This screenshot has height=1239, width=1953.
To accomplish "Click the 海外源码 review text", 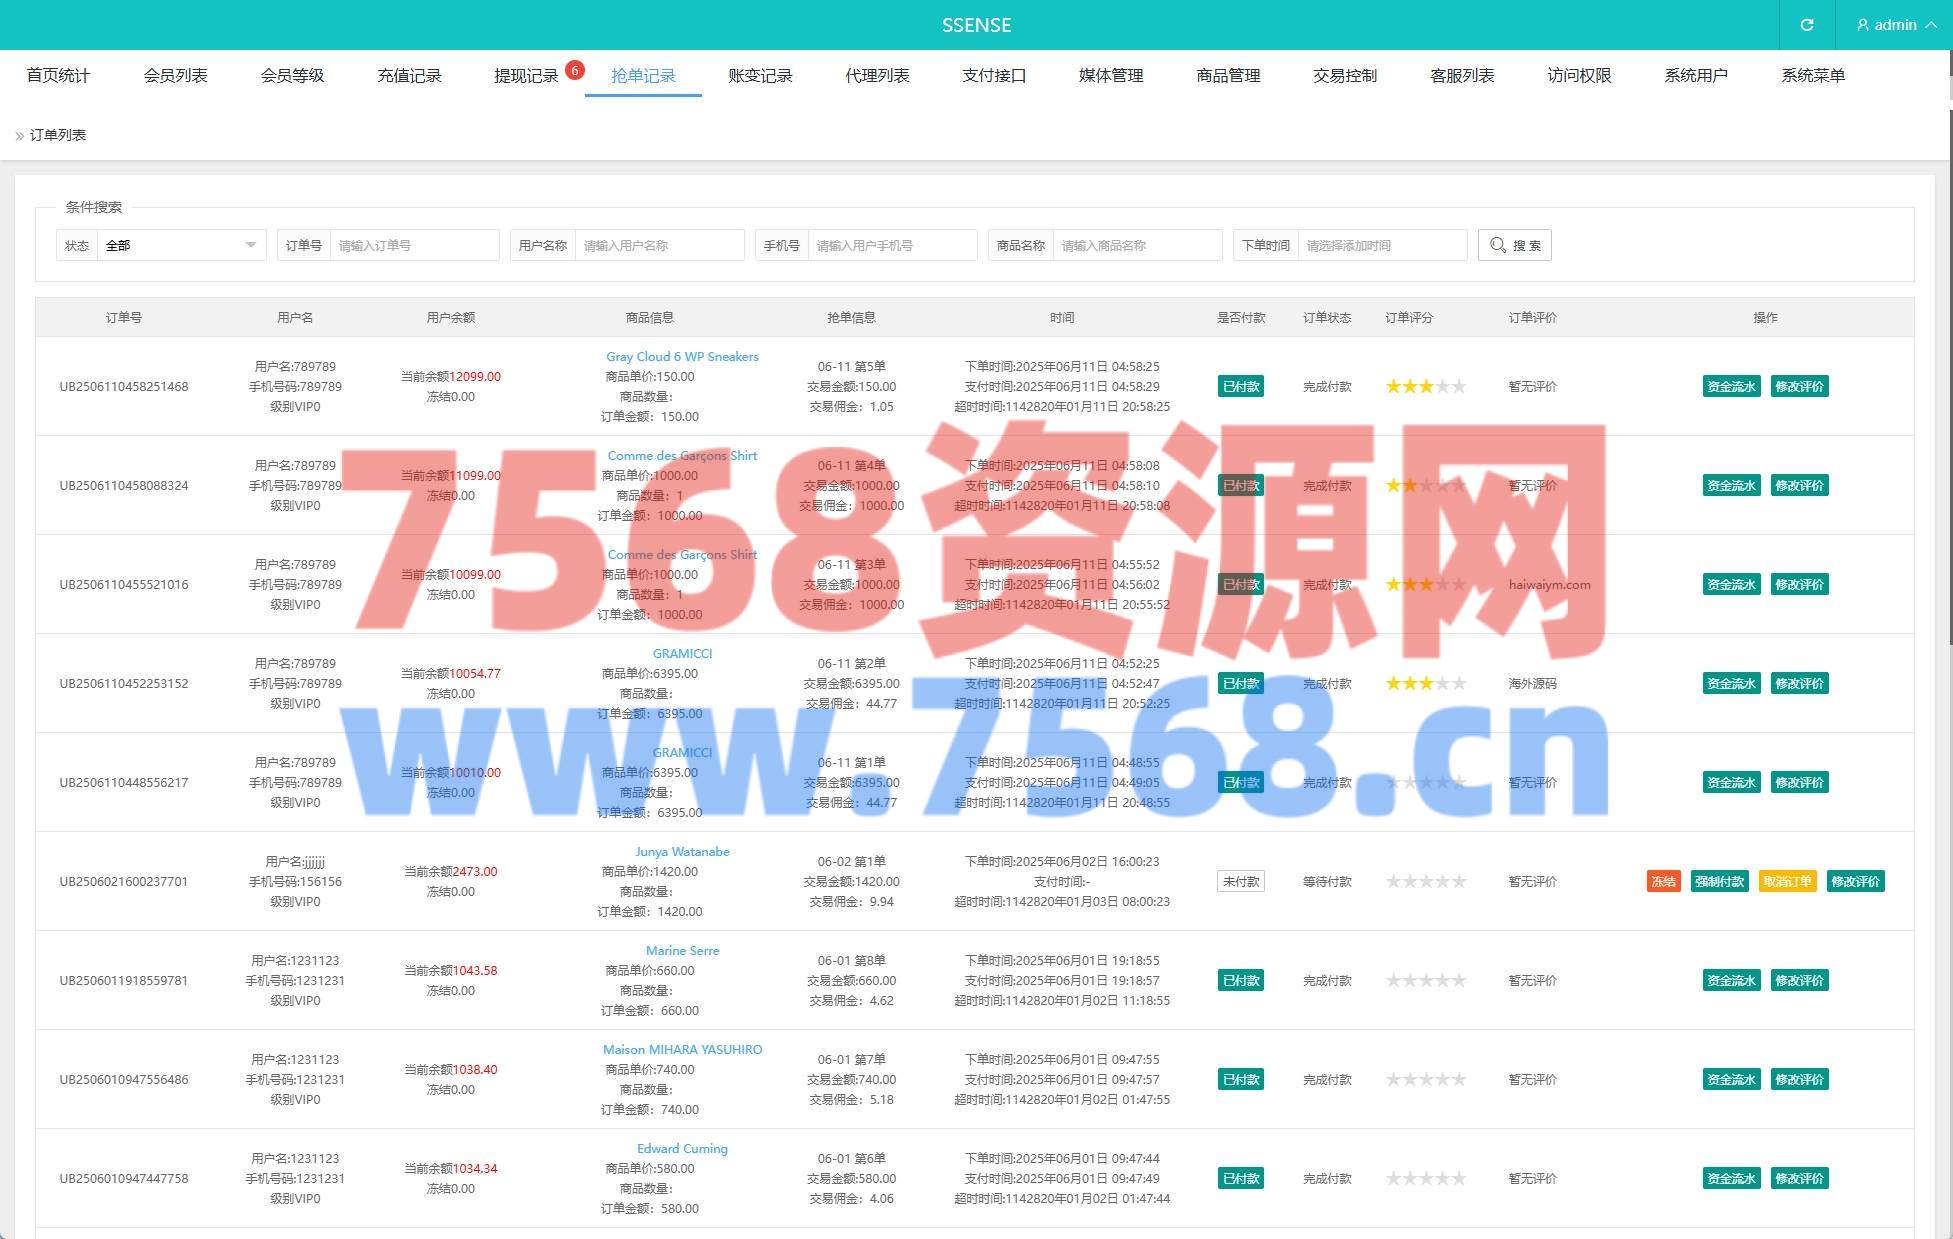I will click(1532, 683).
